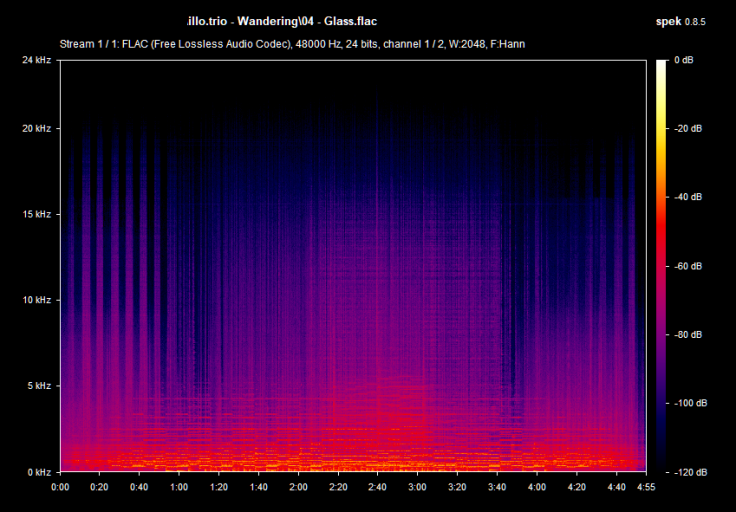Screen dimensions: 736x512
Task: Click the 0 kHz frequency axis label
Action: (38, 472)
